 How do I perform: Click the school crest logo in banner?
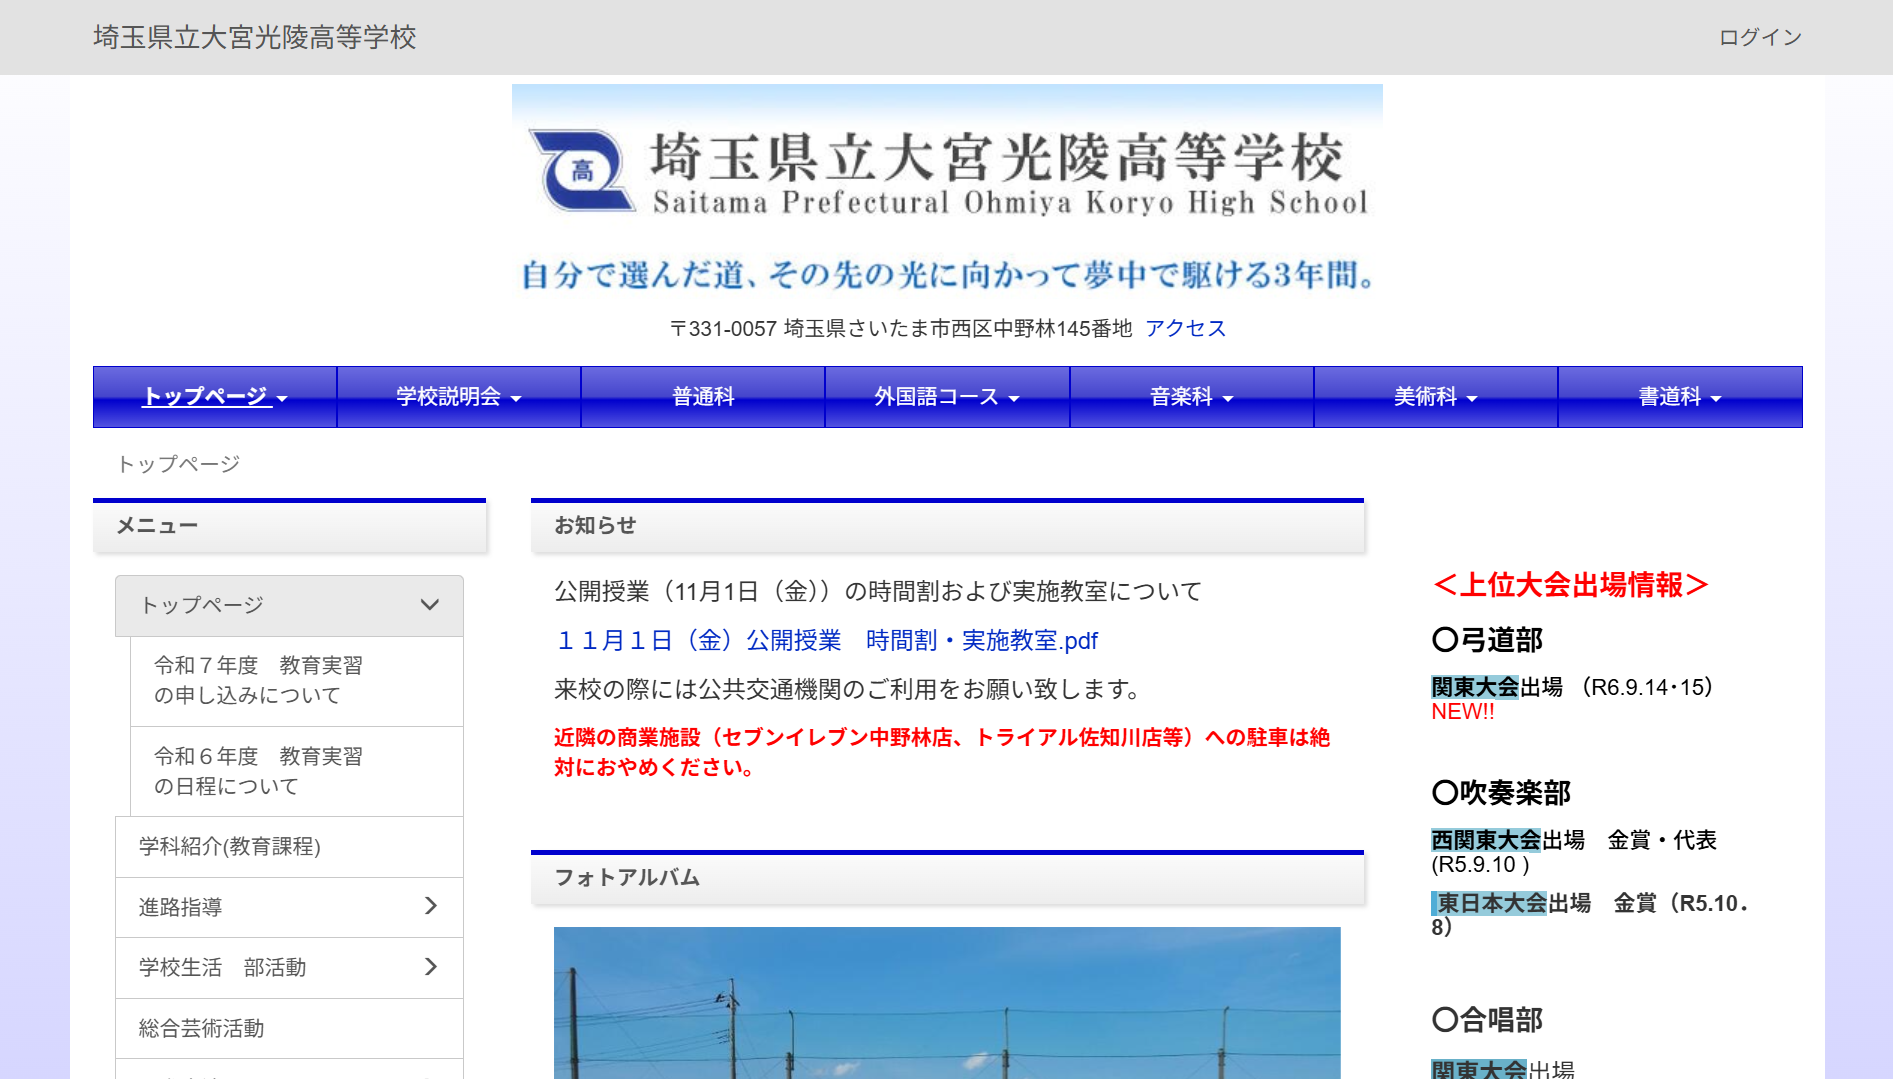pos(582,170)
